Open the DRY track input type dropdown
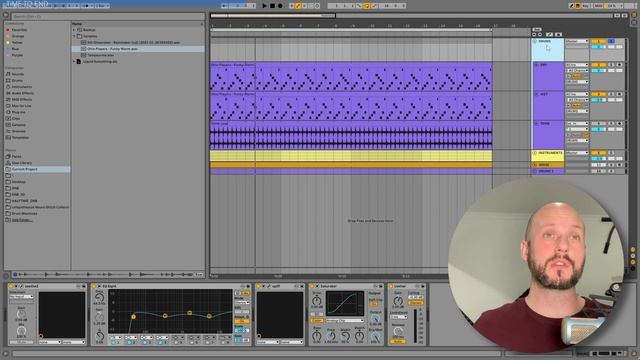Screen dimensions: 640x360 (577, 65)
